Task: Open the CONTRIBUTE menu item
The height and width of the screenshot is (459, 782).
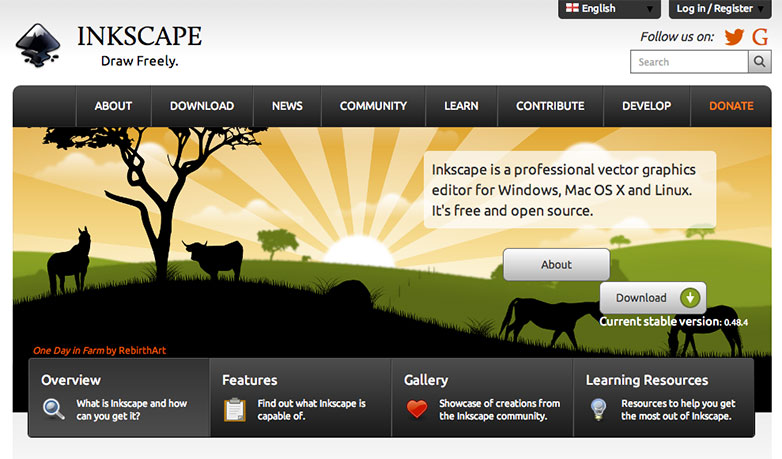Action: coord(550,106)
